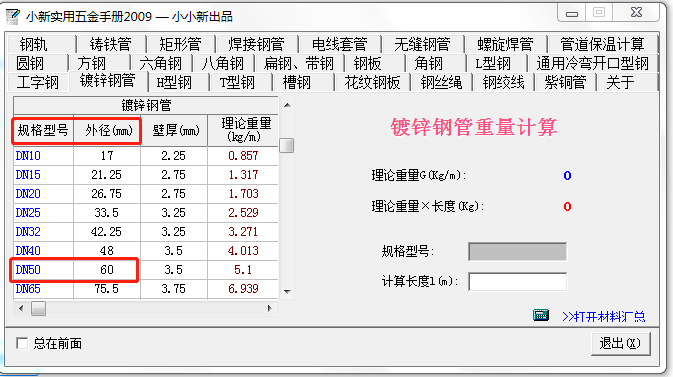Open the T型钢 tab
Image resolution: width=673 pixels, height=377 pixels.
click(x=240, y=82)
